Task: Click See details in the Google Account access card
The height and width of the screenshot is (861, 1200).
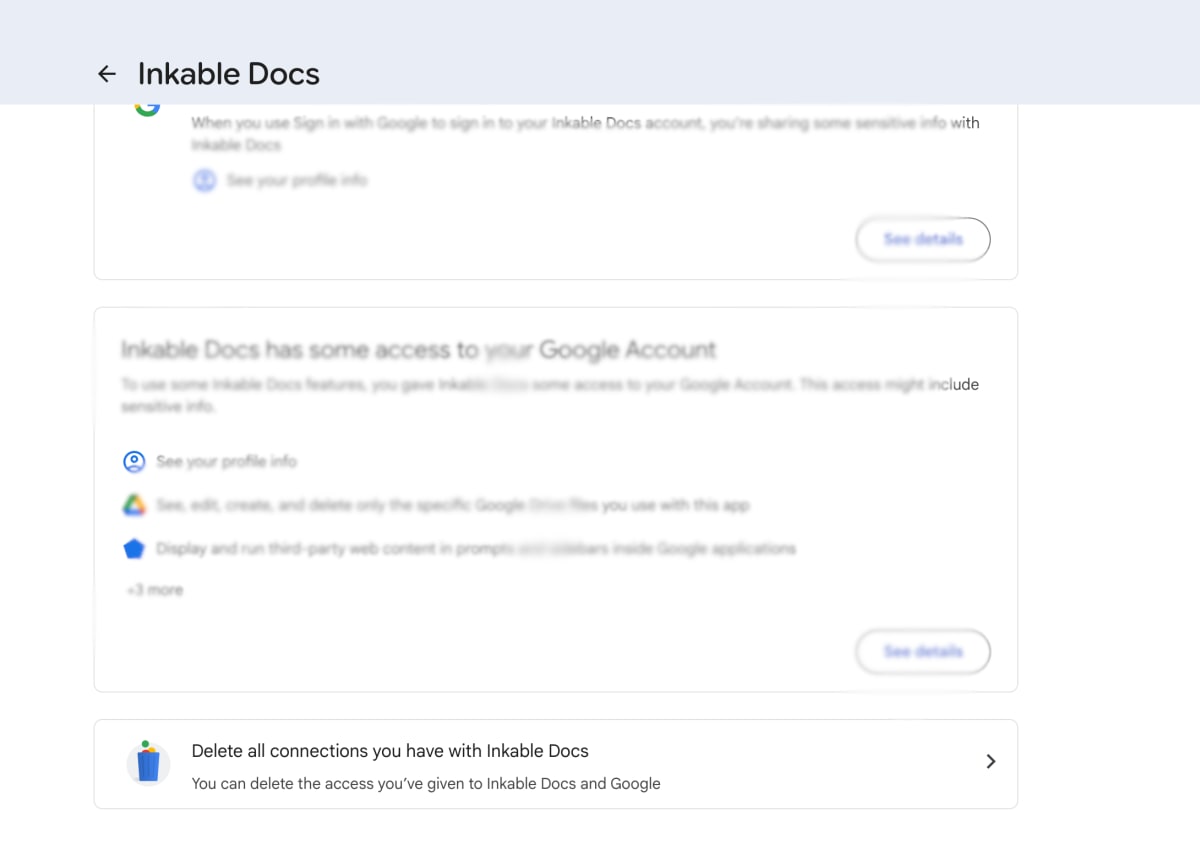Action: pyautogui.click(x=923, y=652)
